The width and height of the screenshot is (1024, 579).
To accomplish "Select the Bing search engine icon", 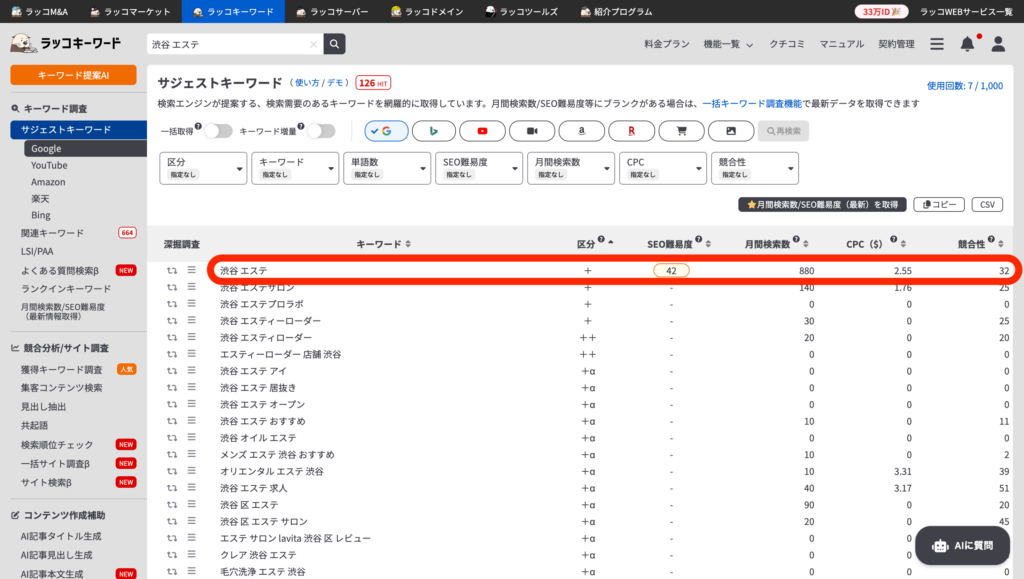I will coord(434,131).
